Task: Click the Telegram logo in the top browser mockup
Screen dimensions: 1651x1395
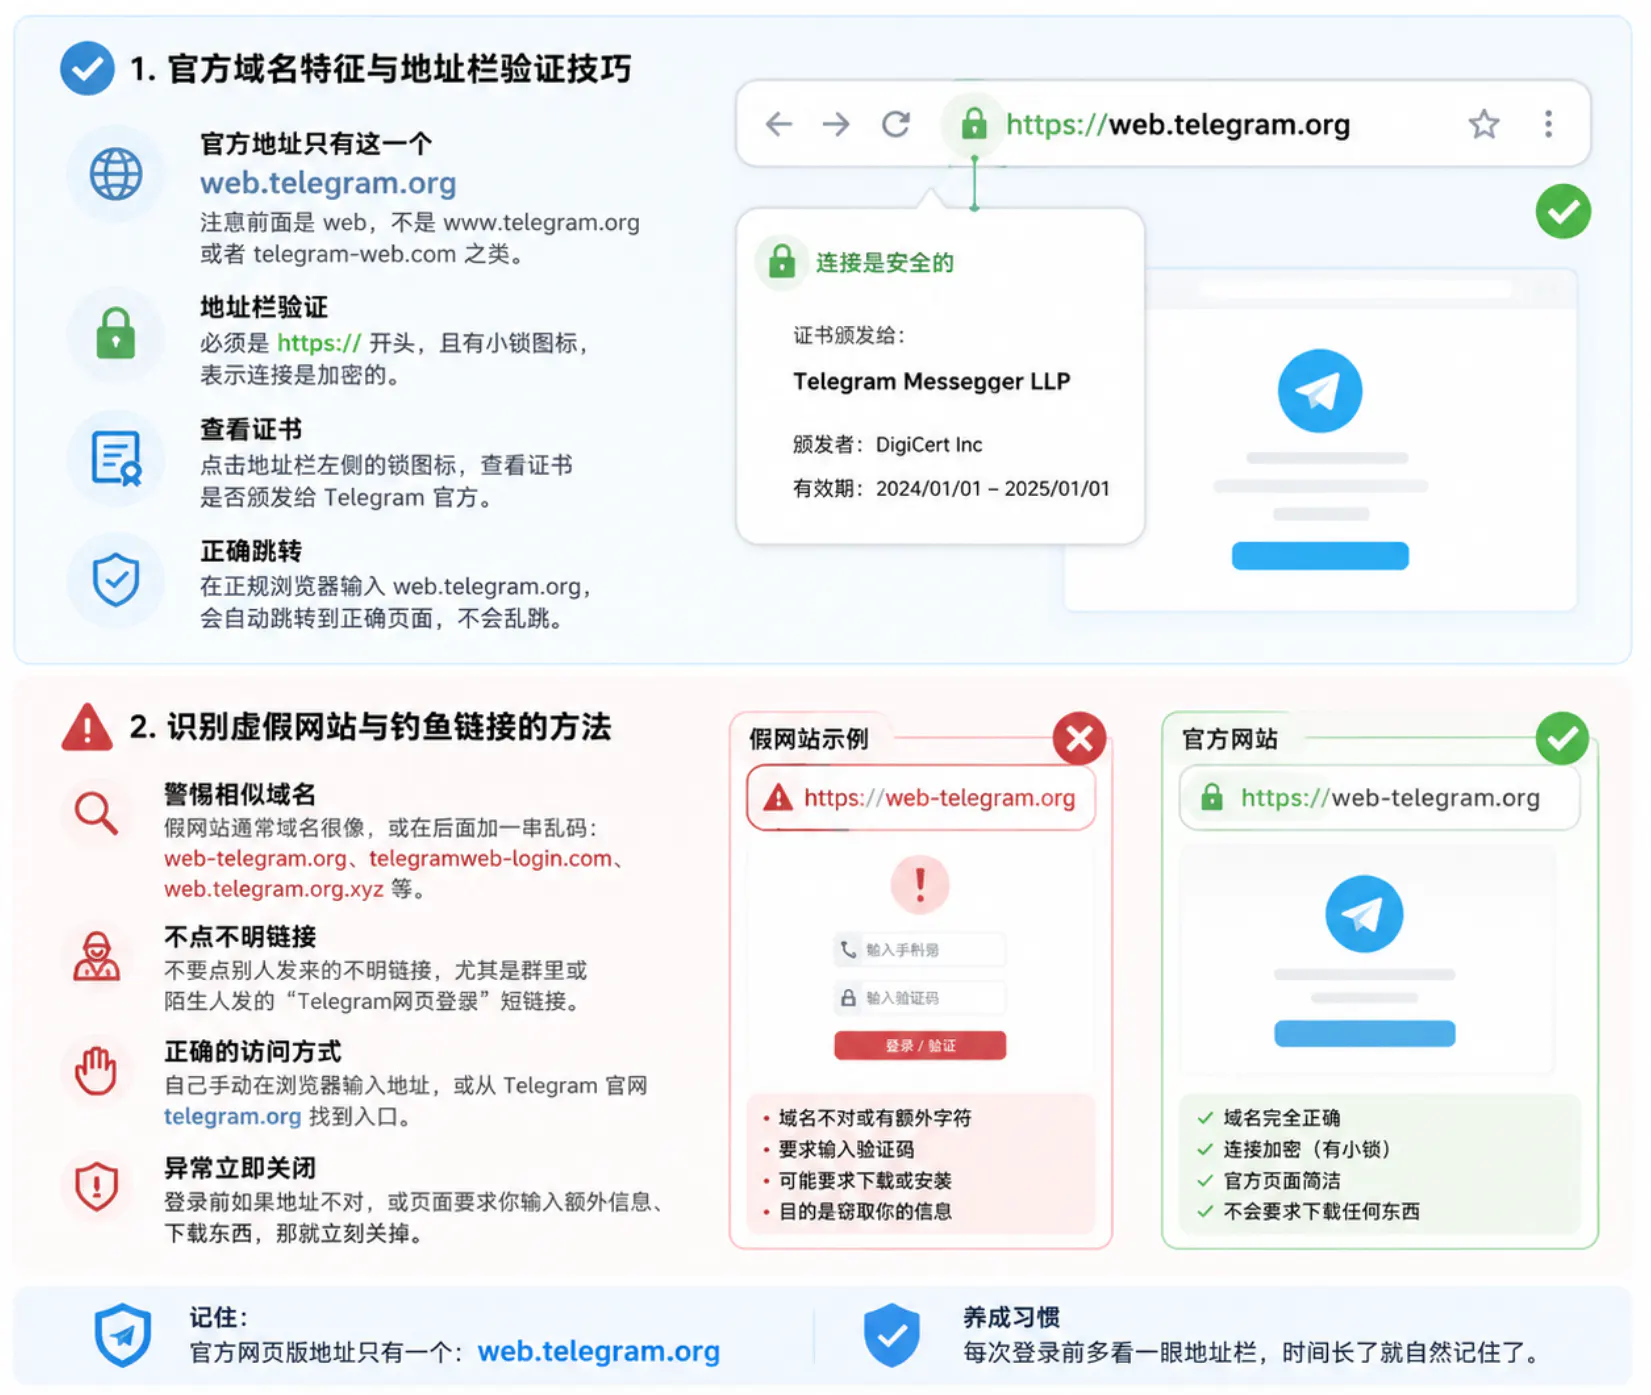Action: click(x=1319, y=390)
